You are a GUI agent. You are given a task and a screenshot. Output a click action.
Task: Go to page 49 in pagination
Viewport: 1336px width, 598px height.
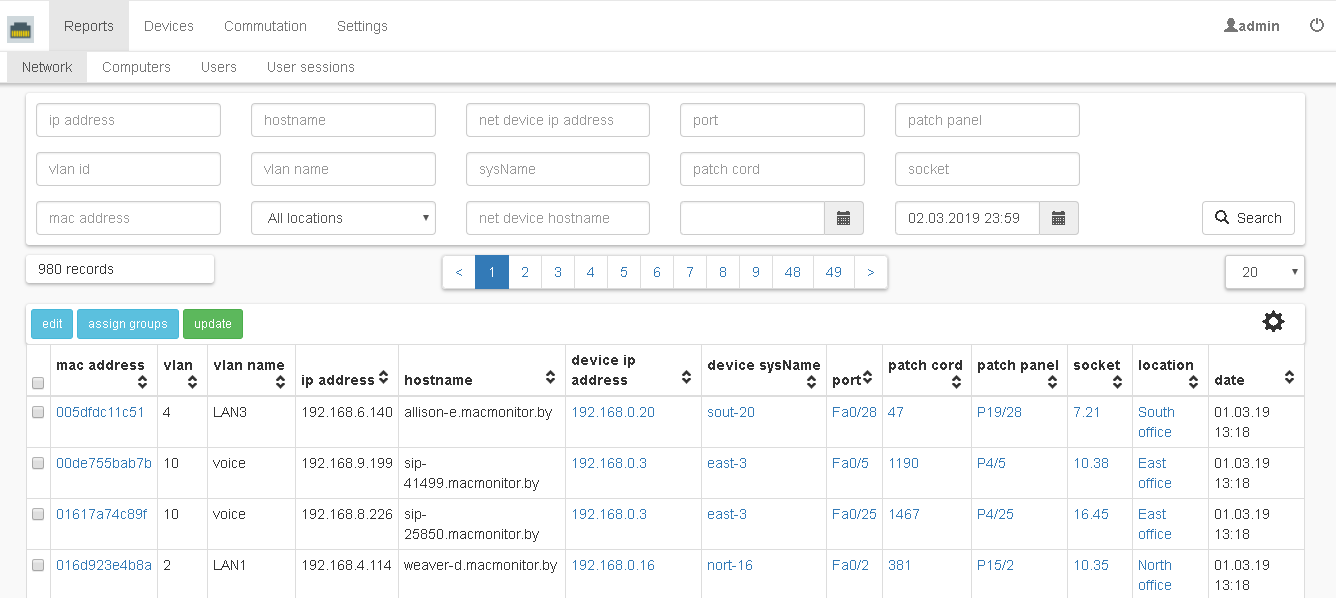834,272
